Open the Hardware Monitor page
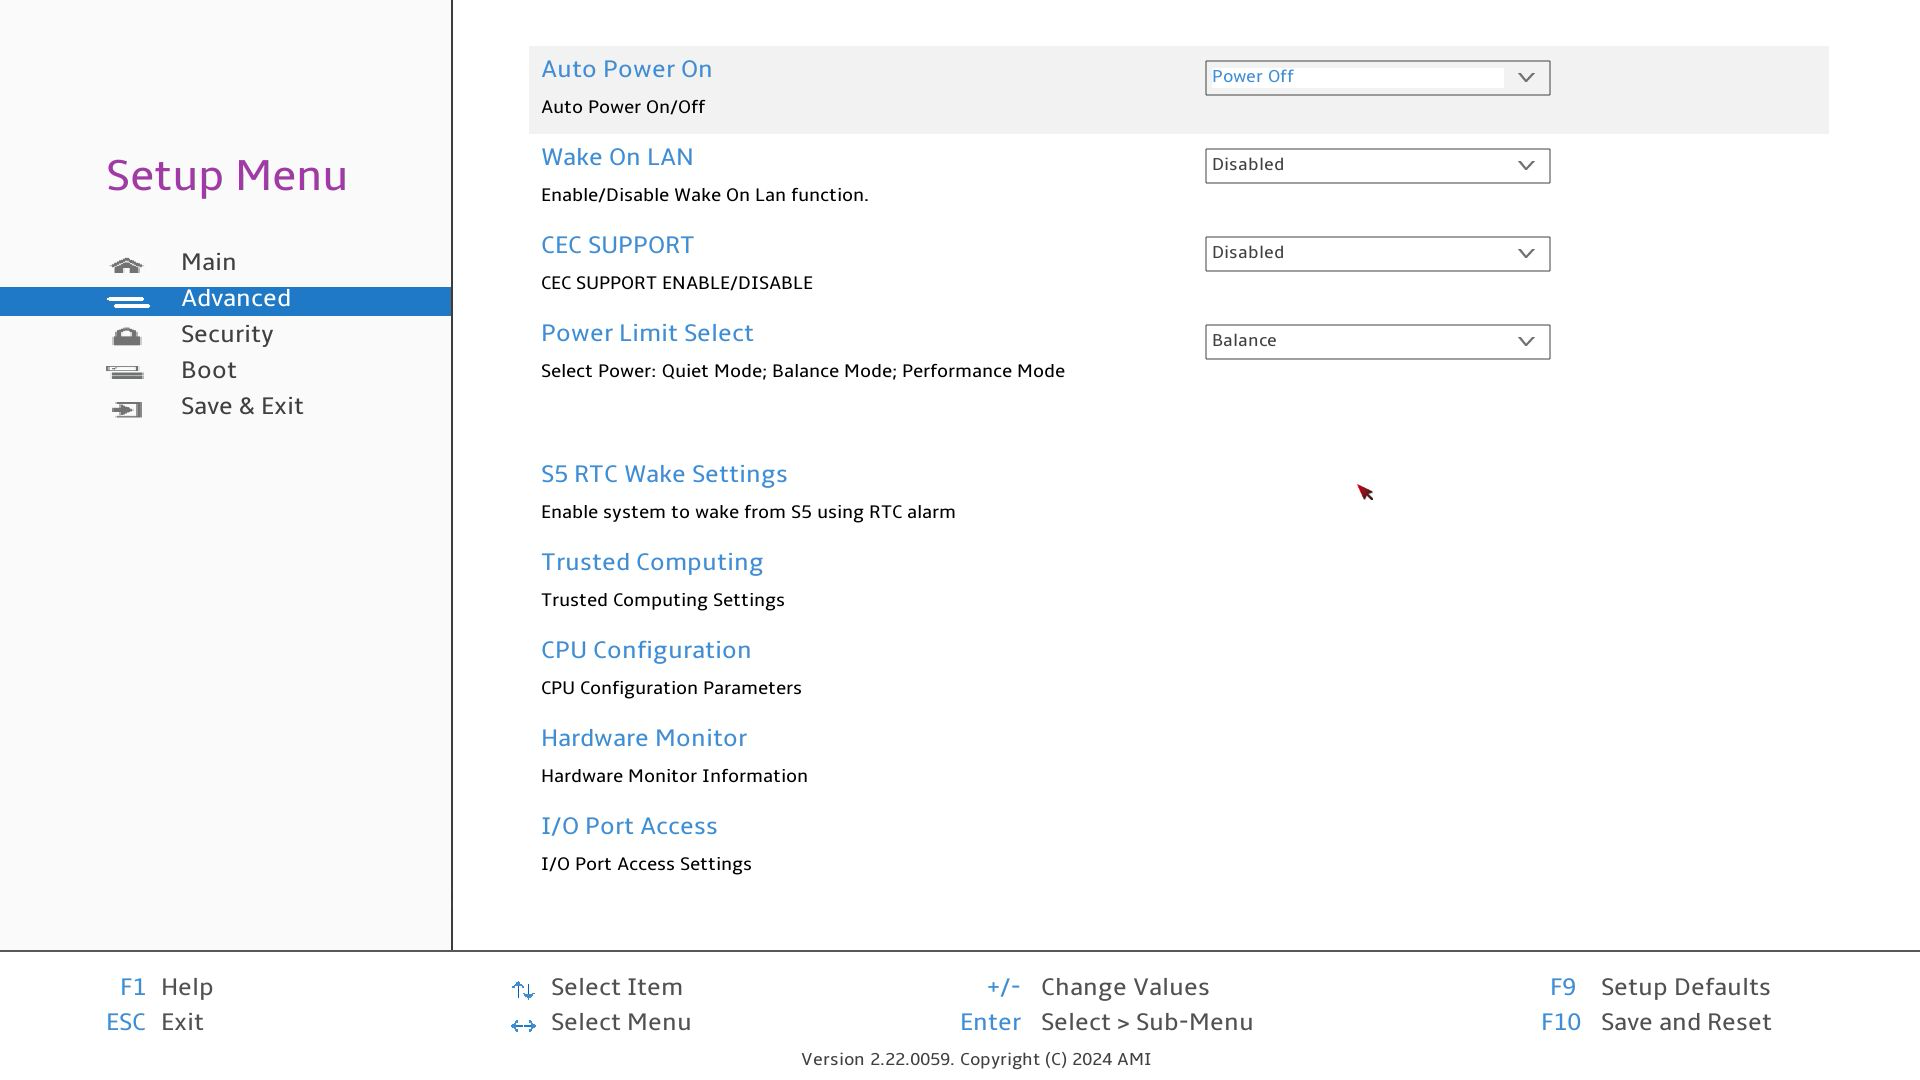 click(644, 739)
